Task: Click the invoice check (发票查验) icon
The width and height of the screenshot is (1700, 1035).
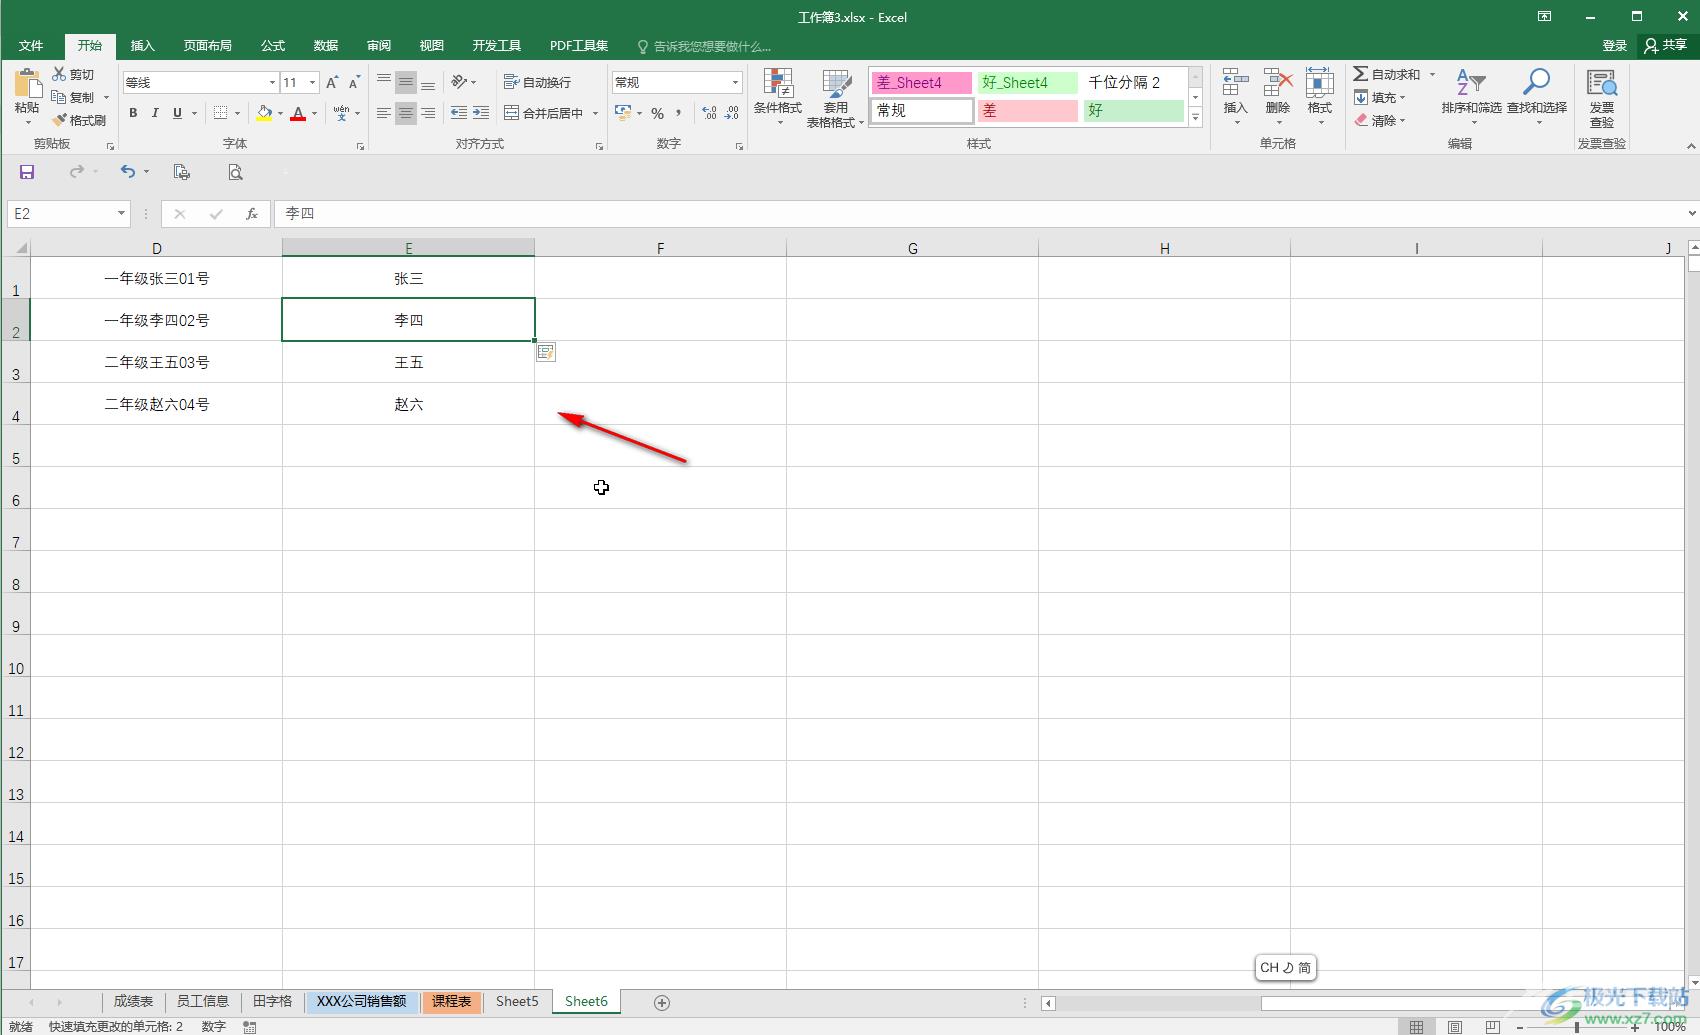Action: tap(1602, 84)
